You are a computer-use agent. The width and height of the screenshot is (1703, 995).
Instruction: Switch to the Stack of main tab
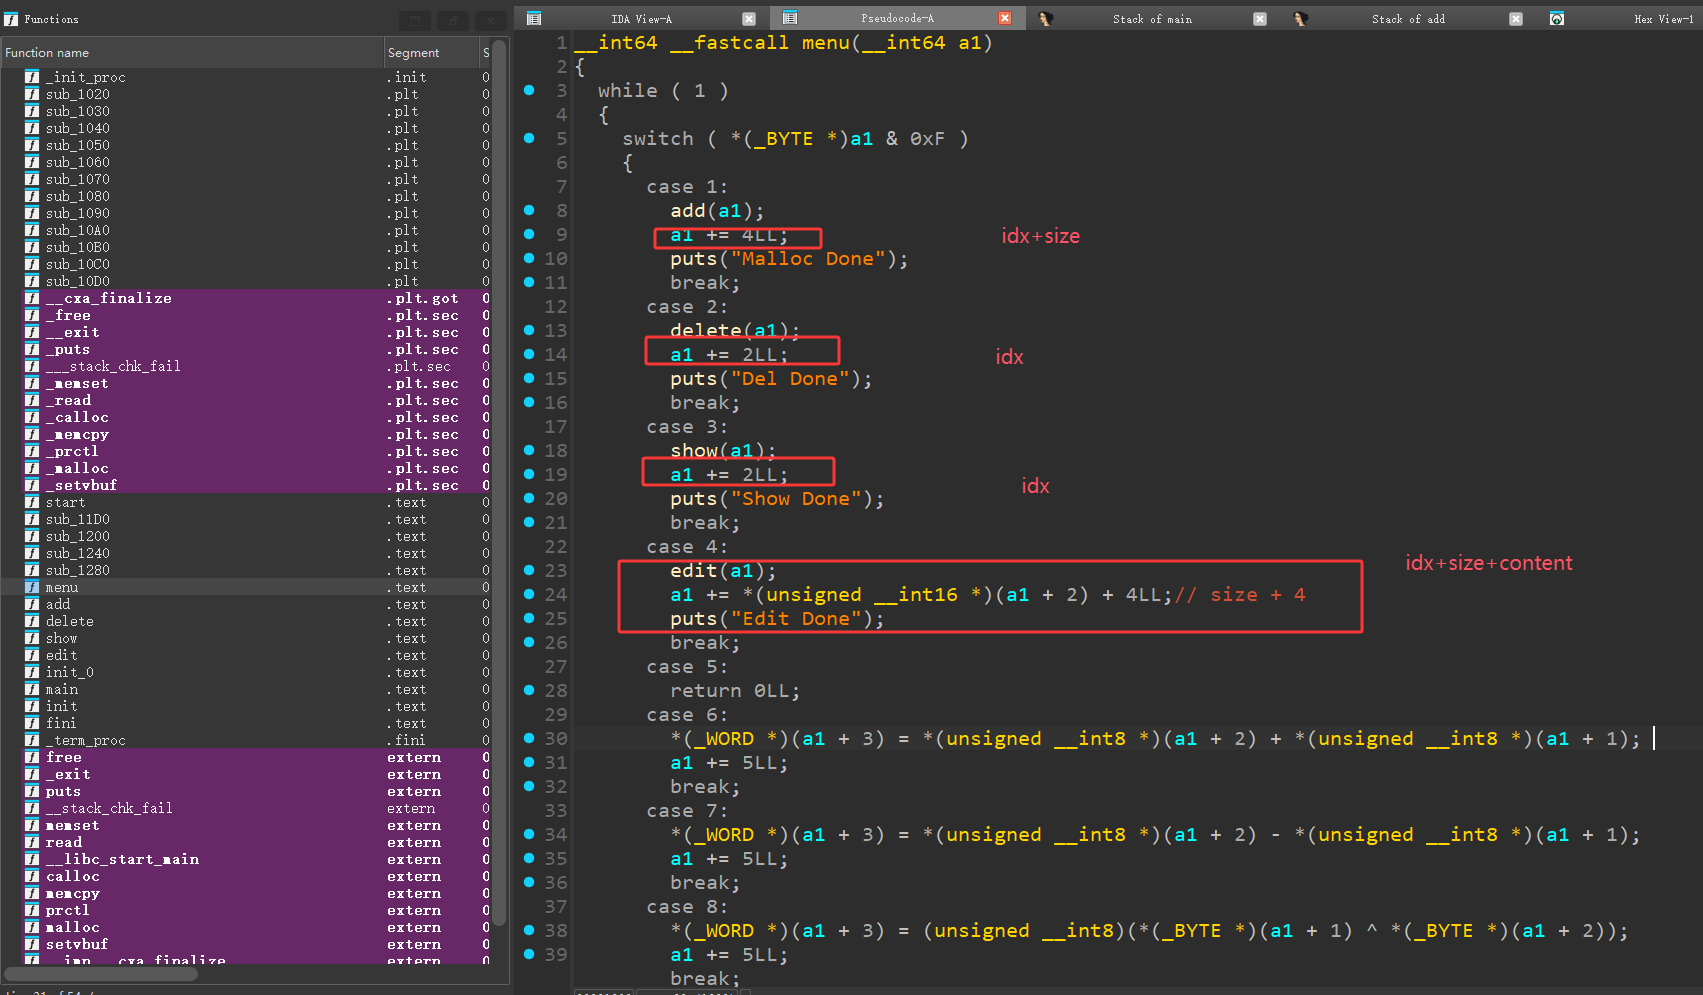click(1152, 19)
